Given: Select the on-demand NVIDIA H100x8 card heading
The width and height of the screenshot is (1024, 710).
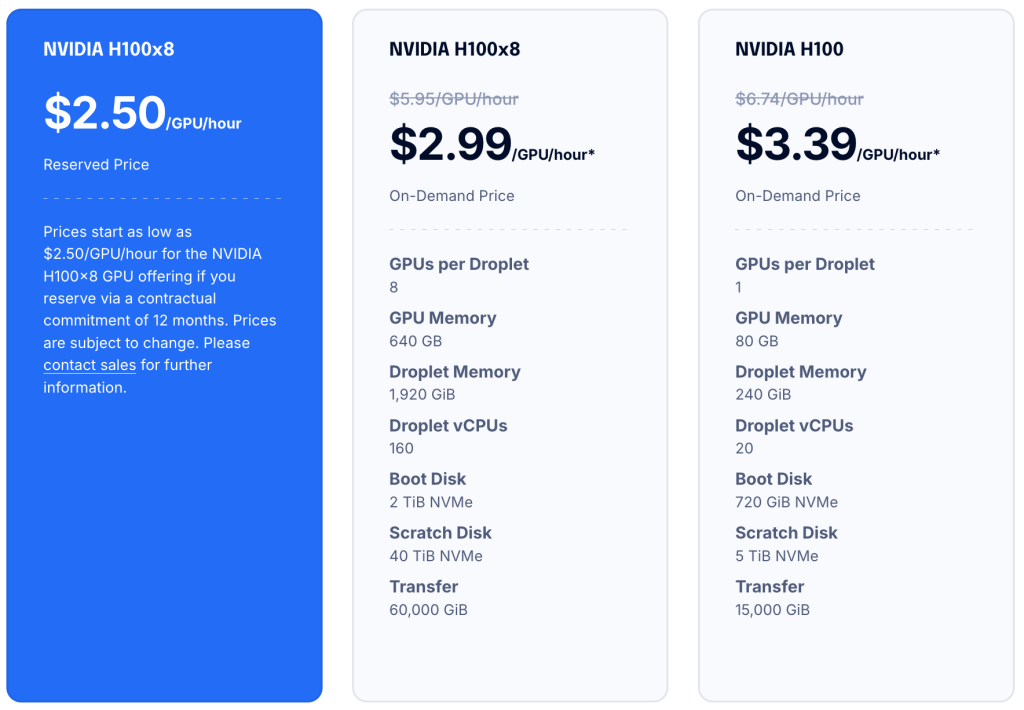Looking at the screenshot, I should pyautogui.click(x=455, y=49).
